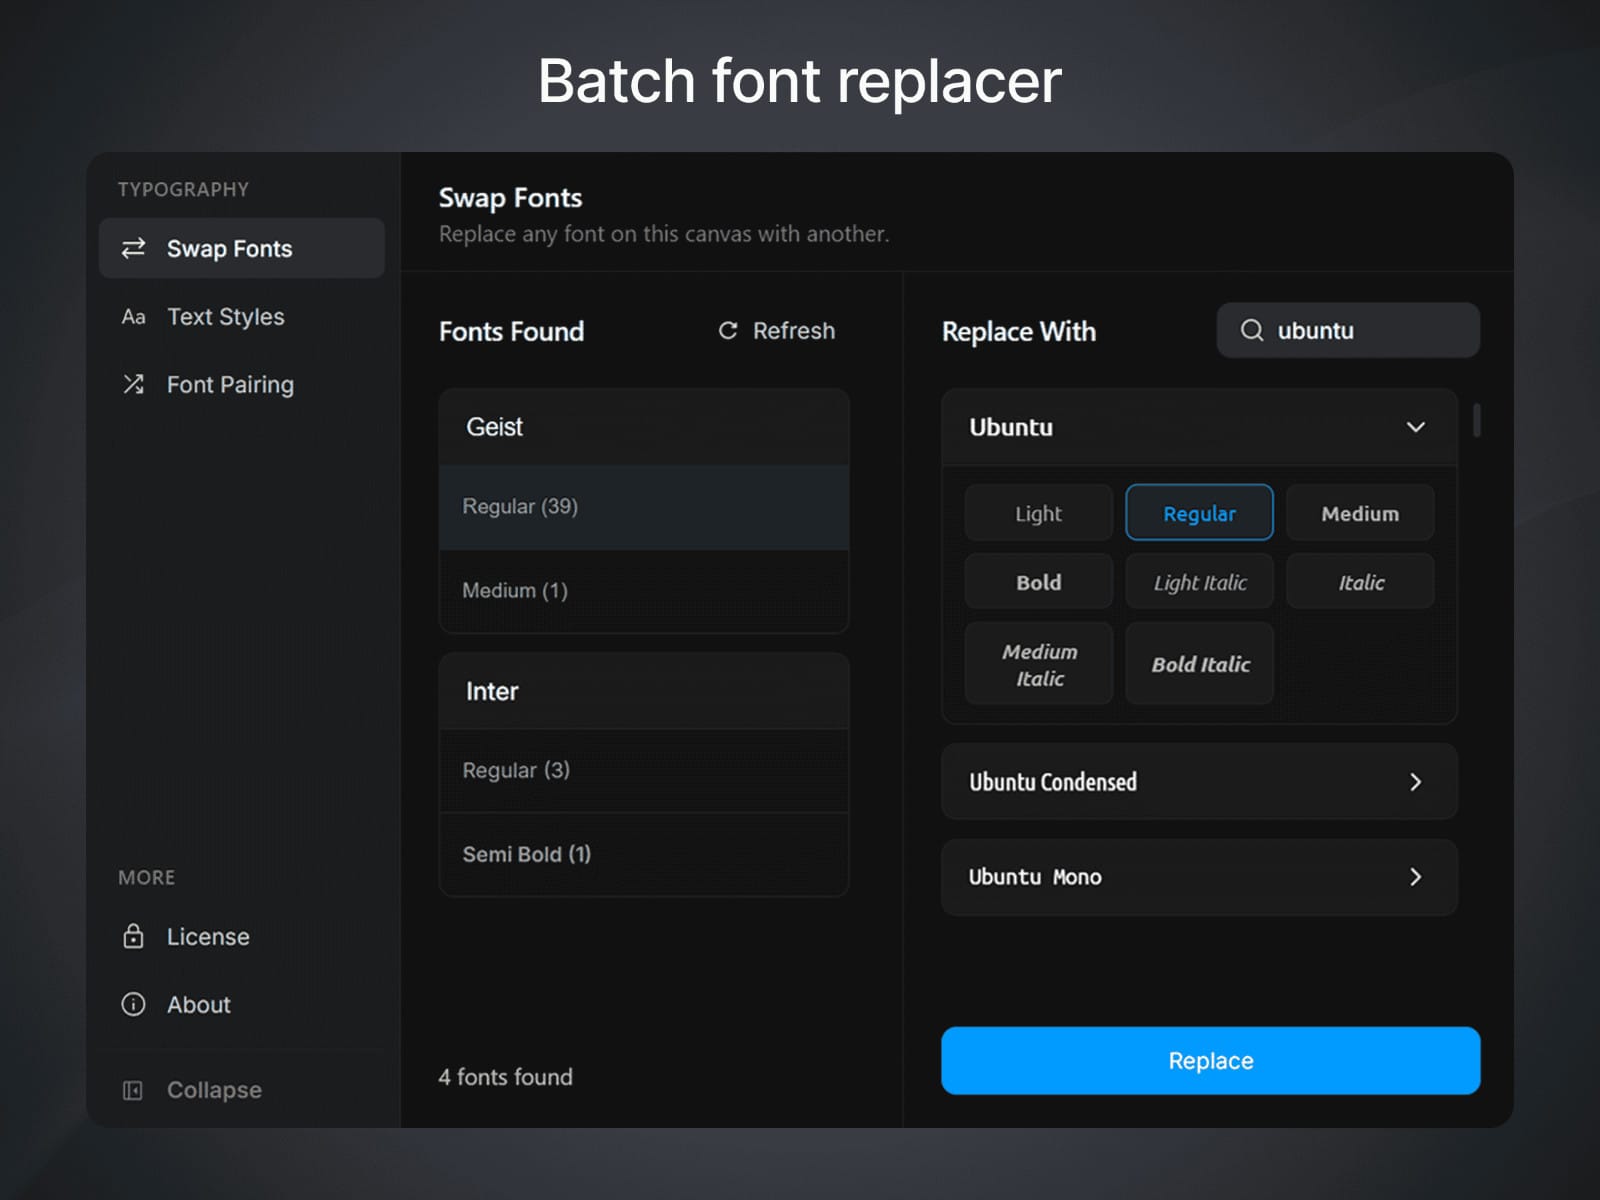The image size is (1600, 1200).
Task: Click the blue Replace button
Action: point(1210,1060)
